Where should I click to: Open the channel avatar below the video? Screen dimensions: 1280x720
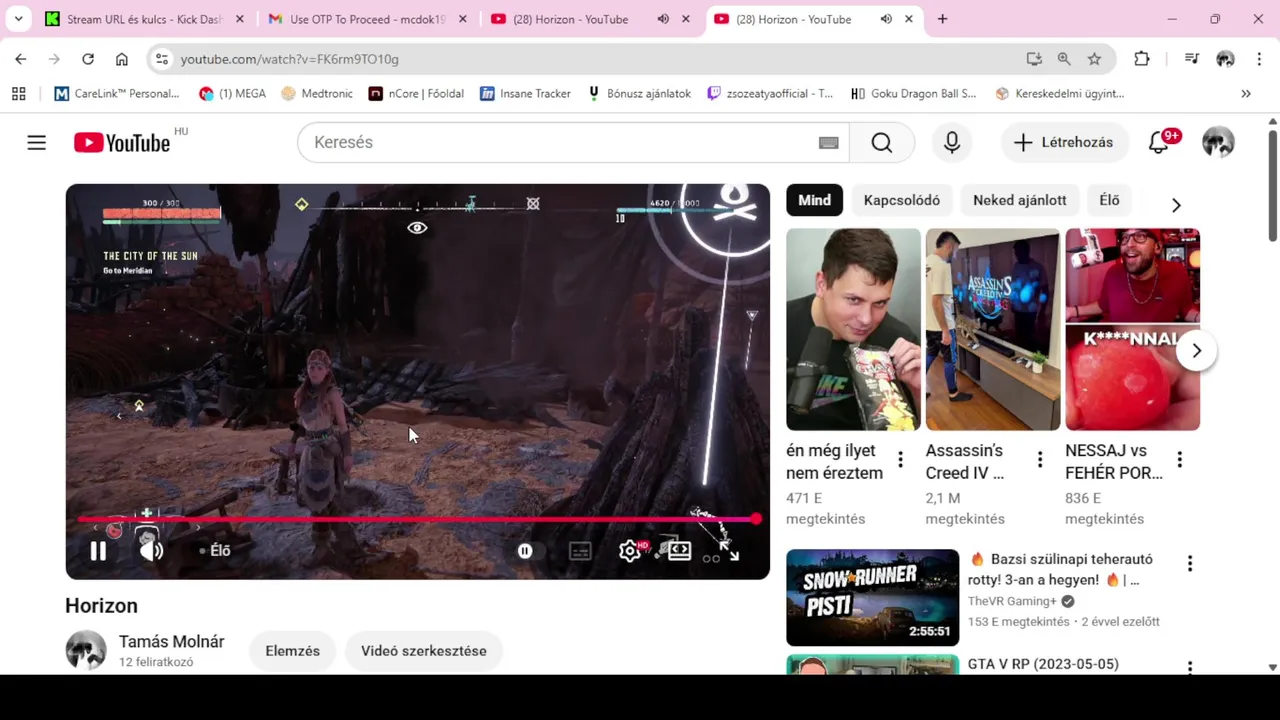(86, 651)
